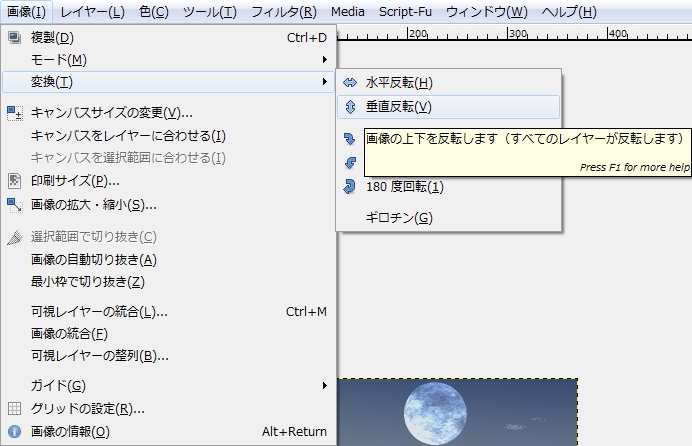Choose 可視レイヤーの整列(B)...
Viewport: 692px width, 446px height.
[168, 356]
